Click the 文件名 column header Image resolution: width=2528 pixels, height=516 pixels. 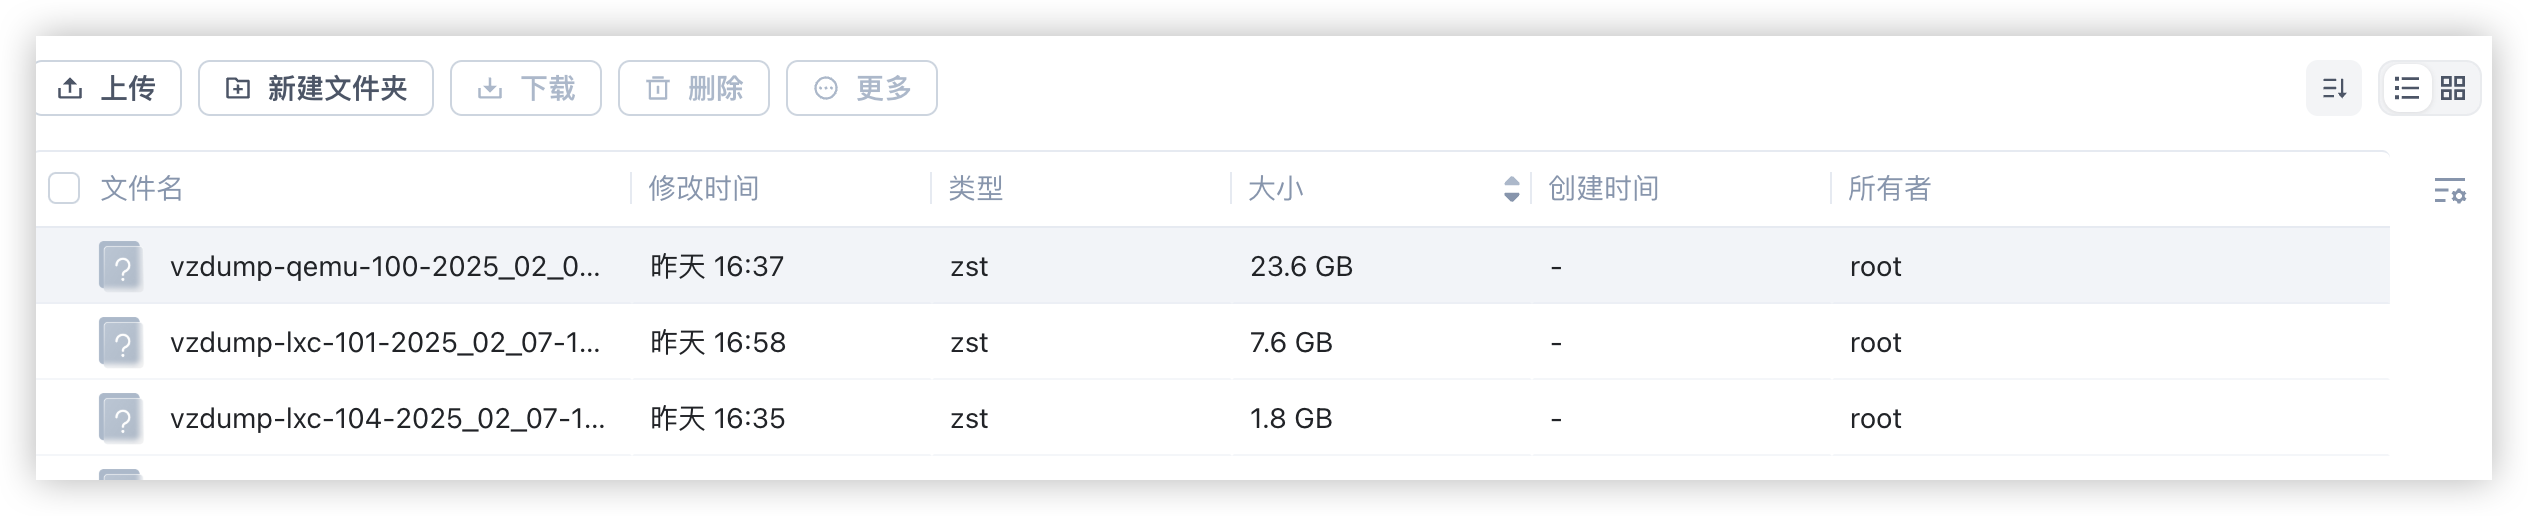tap(142, 188)
